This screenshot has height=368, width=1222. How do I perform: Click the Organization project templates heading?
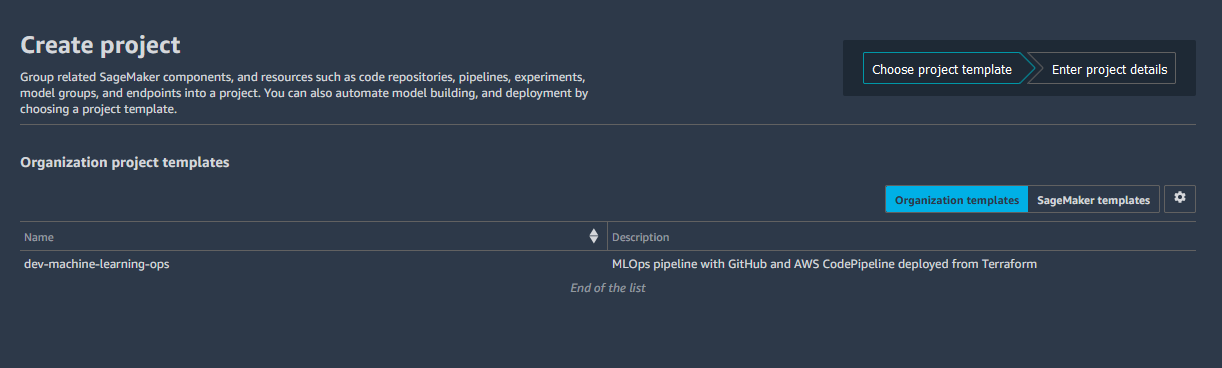125,162
